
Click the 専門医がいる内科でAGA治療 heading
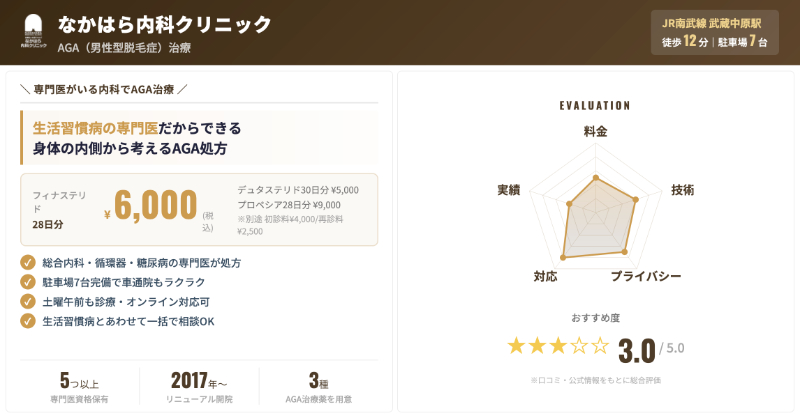(103, 89)
